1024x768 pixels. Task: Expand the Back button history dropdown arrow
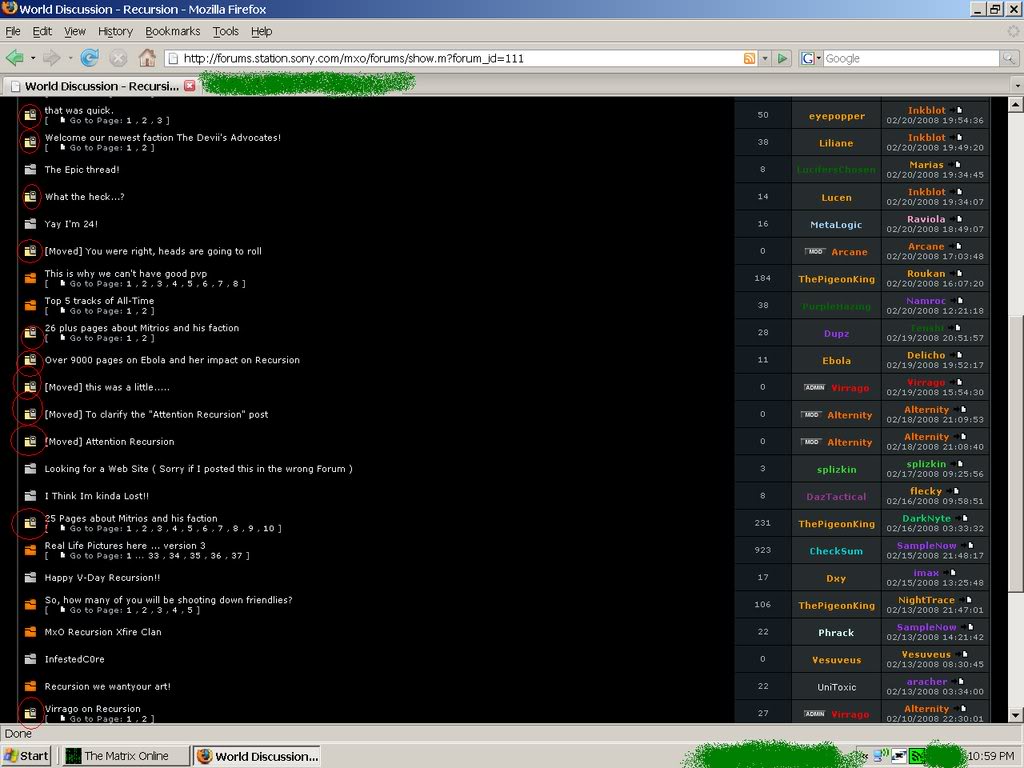point(33,58)
